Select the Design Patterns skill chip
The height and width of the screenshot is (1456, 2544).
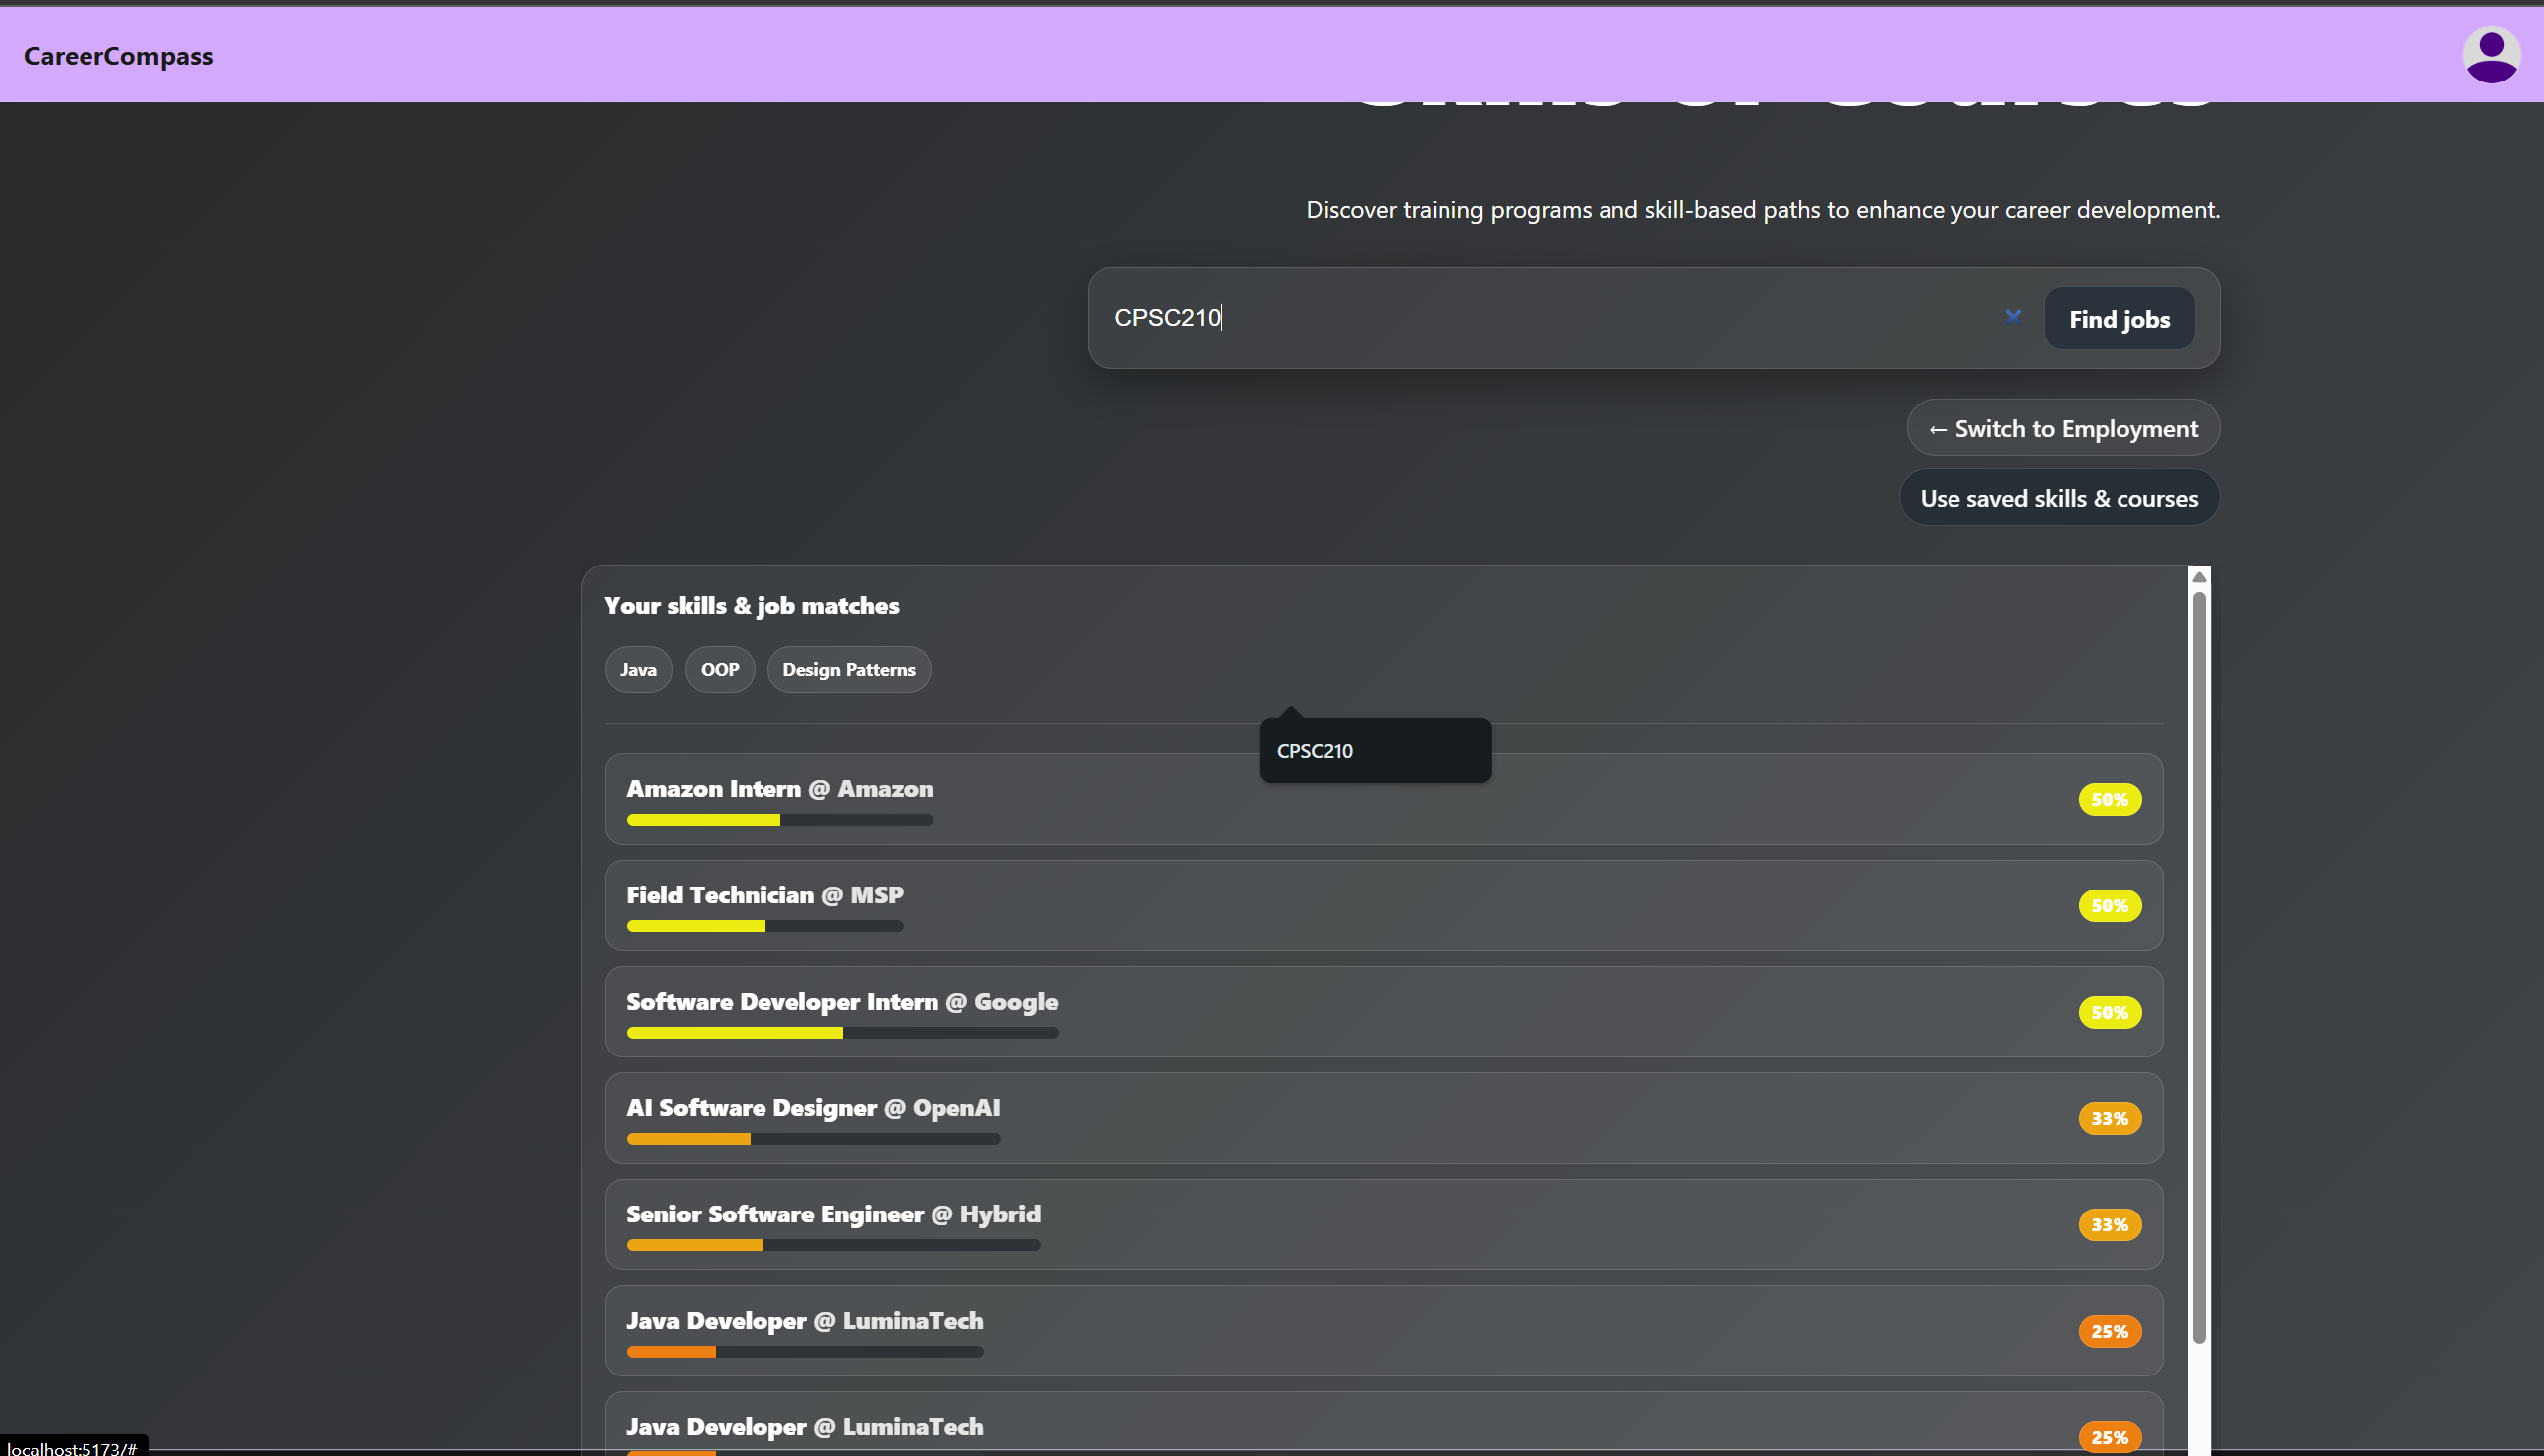pos(848,670)
